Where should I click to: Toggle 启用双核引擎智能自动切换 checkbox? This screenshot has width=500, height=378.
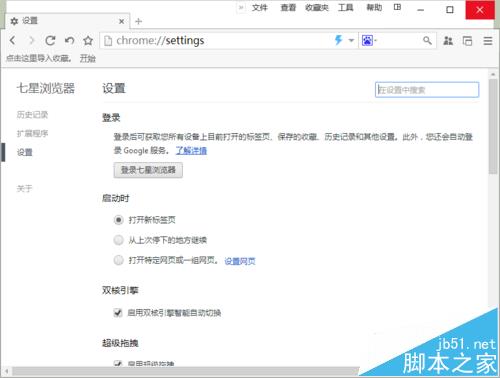coord(118,313)
